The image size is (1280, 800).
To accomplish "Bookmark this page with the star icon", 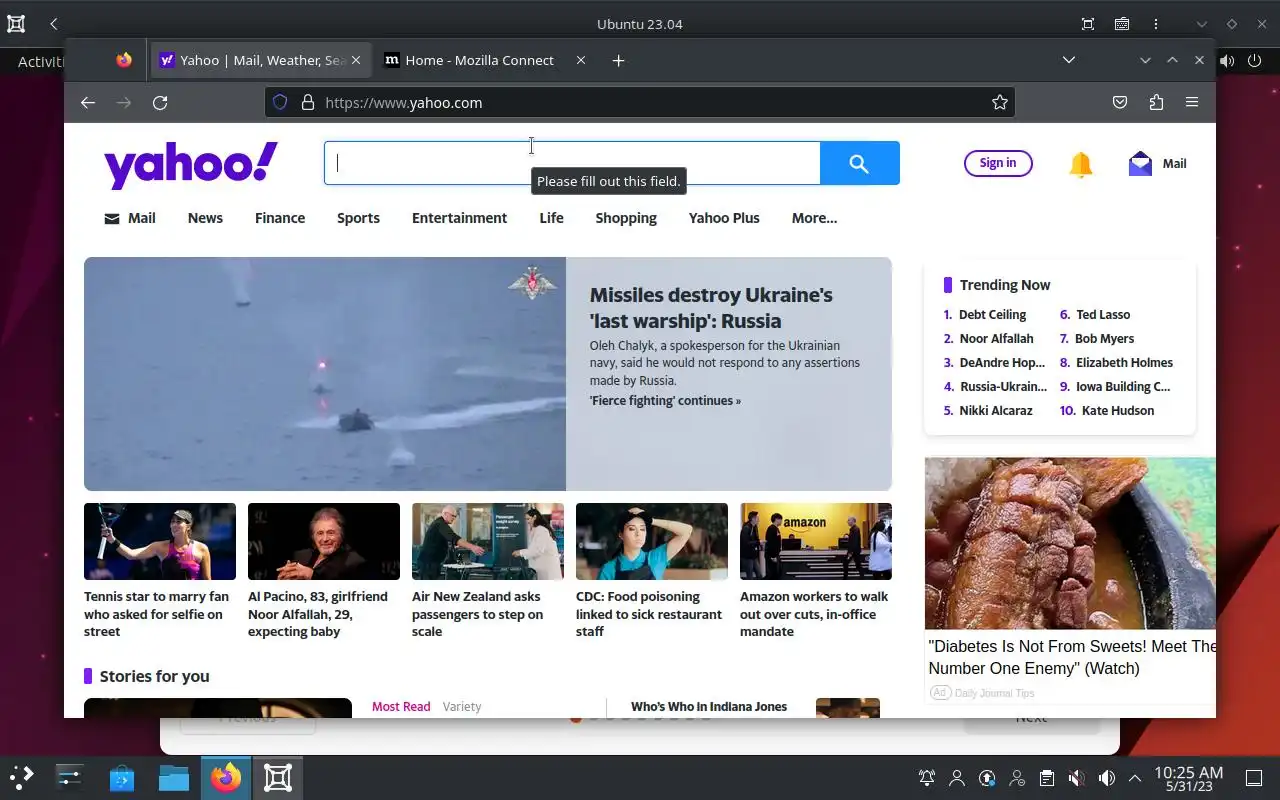I will [x=999, y=102].
